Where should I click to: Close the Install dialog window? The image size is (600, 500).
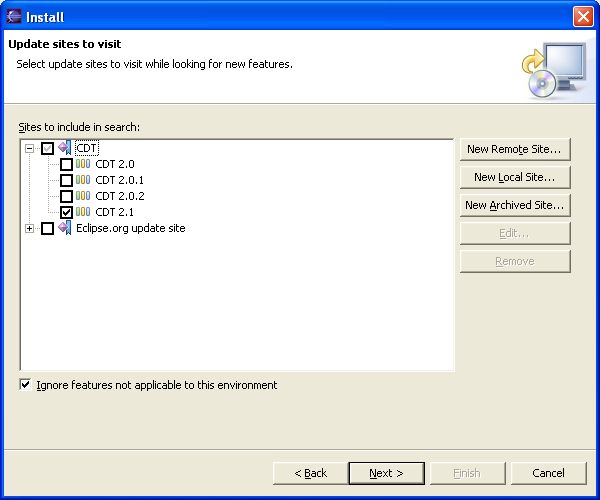coord(583,16)
